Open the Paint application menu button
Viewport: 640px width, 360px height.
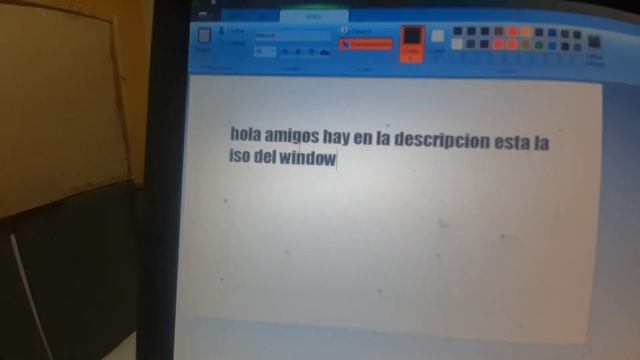(x=204, y=16)
